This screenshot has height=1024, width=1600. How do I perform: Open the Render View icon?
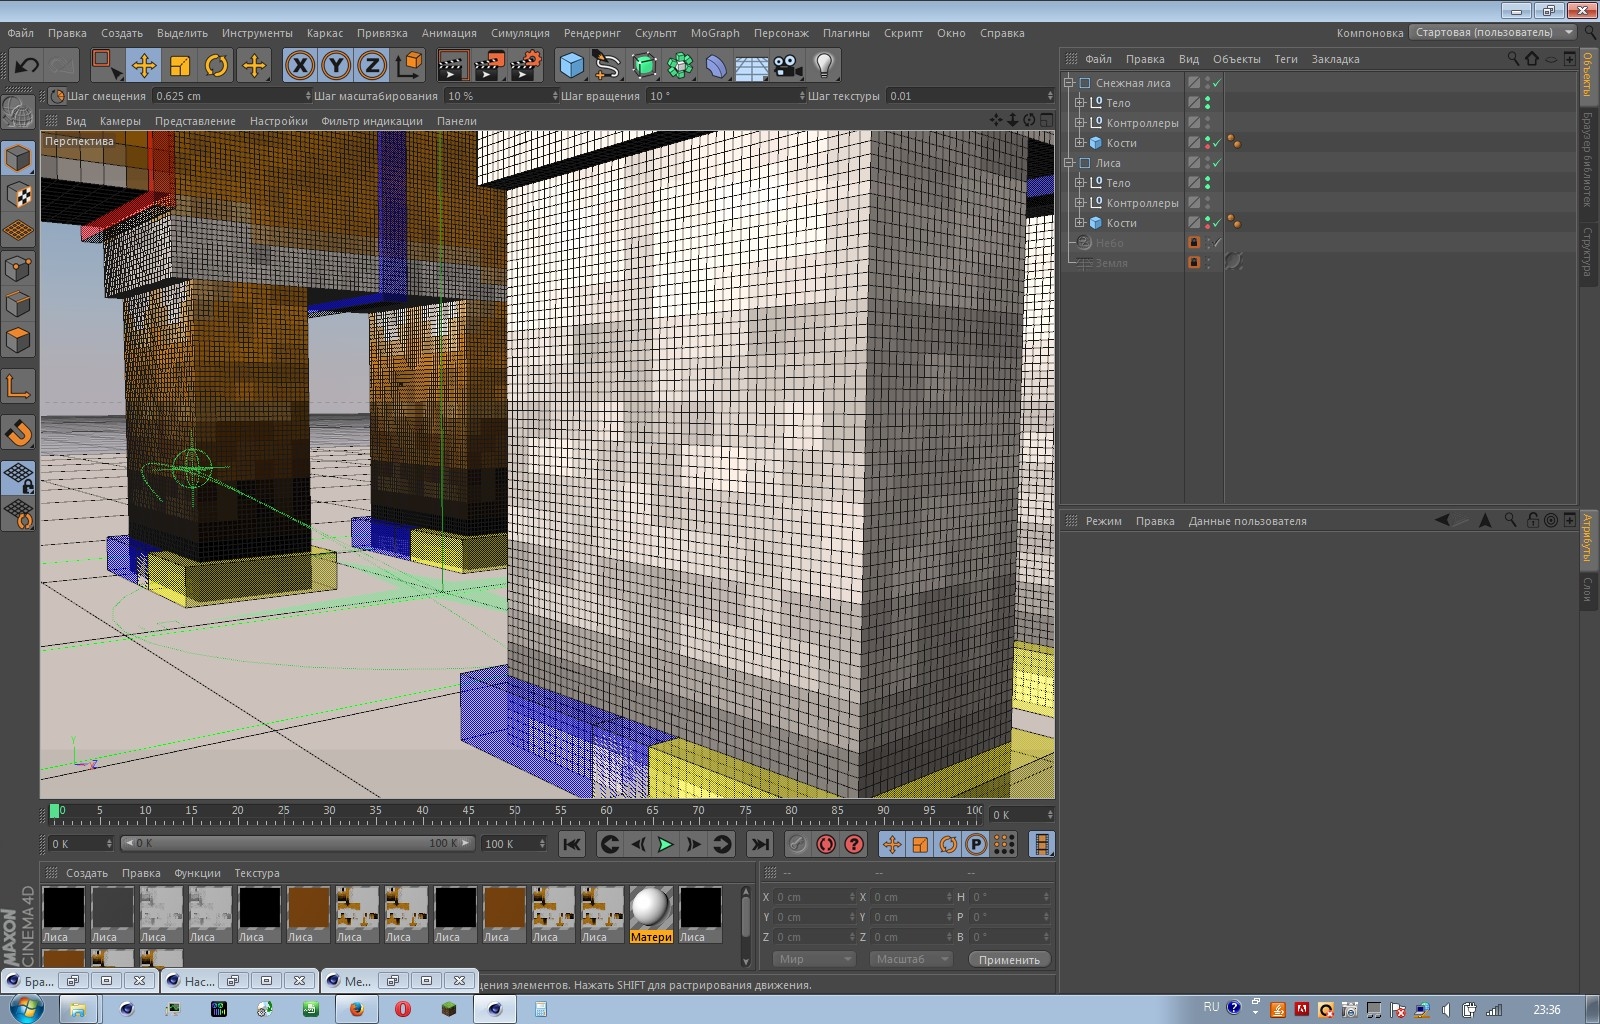pyautogui.click(x=453, y=65)
